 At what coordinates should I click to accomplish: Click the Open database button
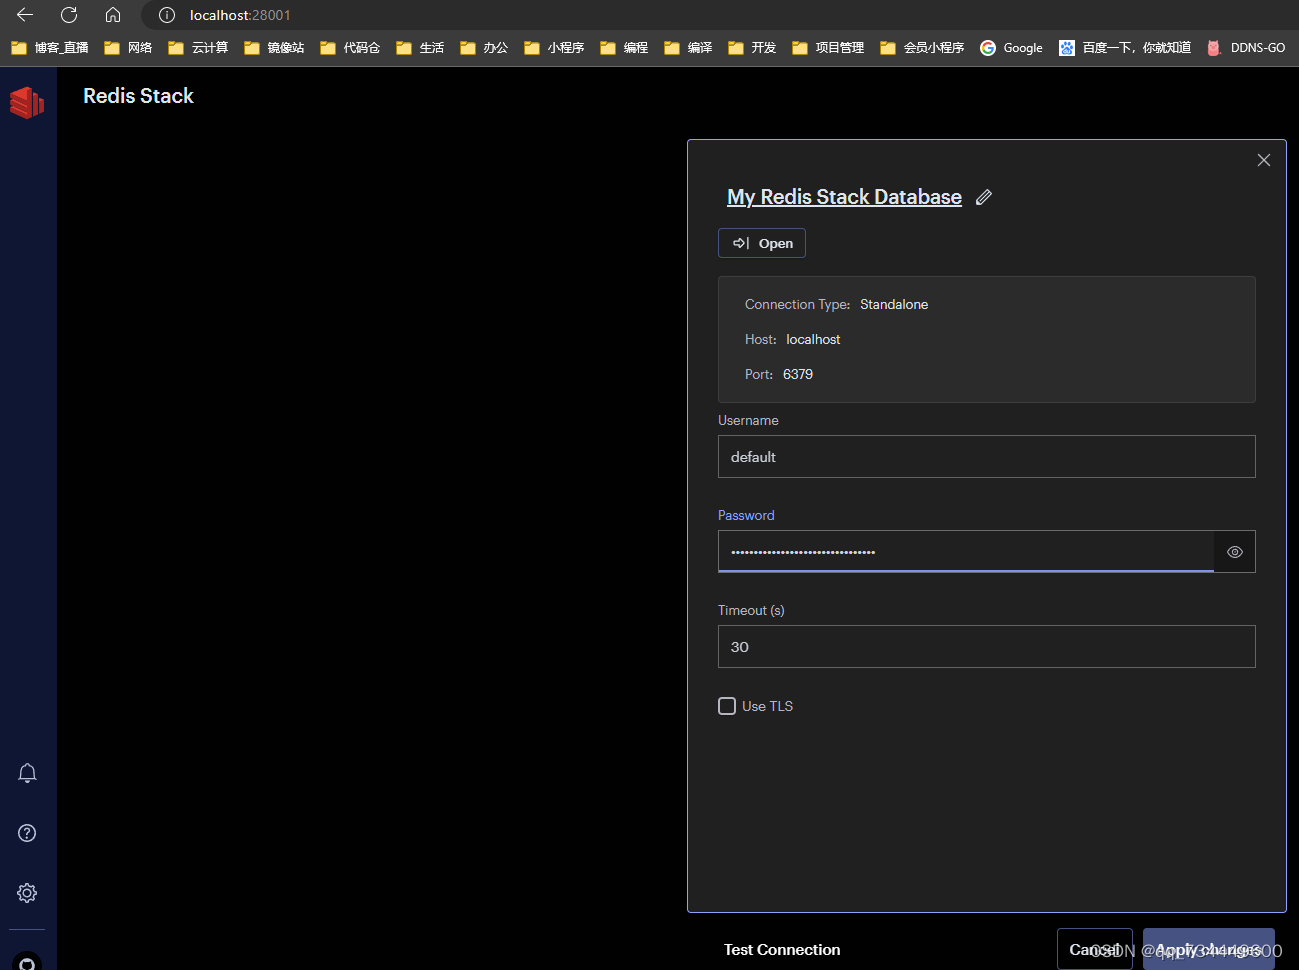click(762, 243)
